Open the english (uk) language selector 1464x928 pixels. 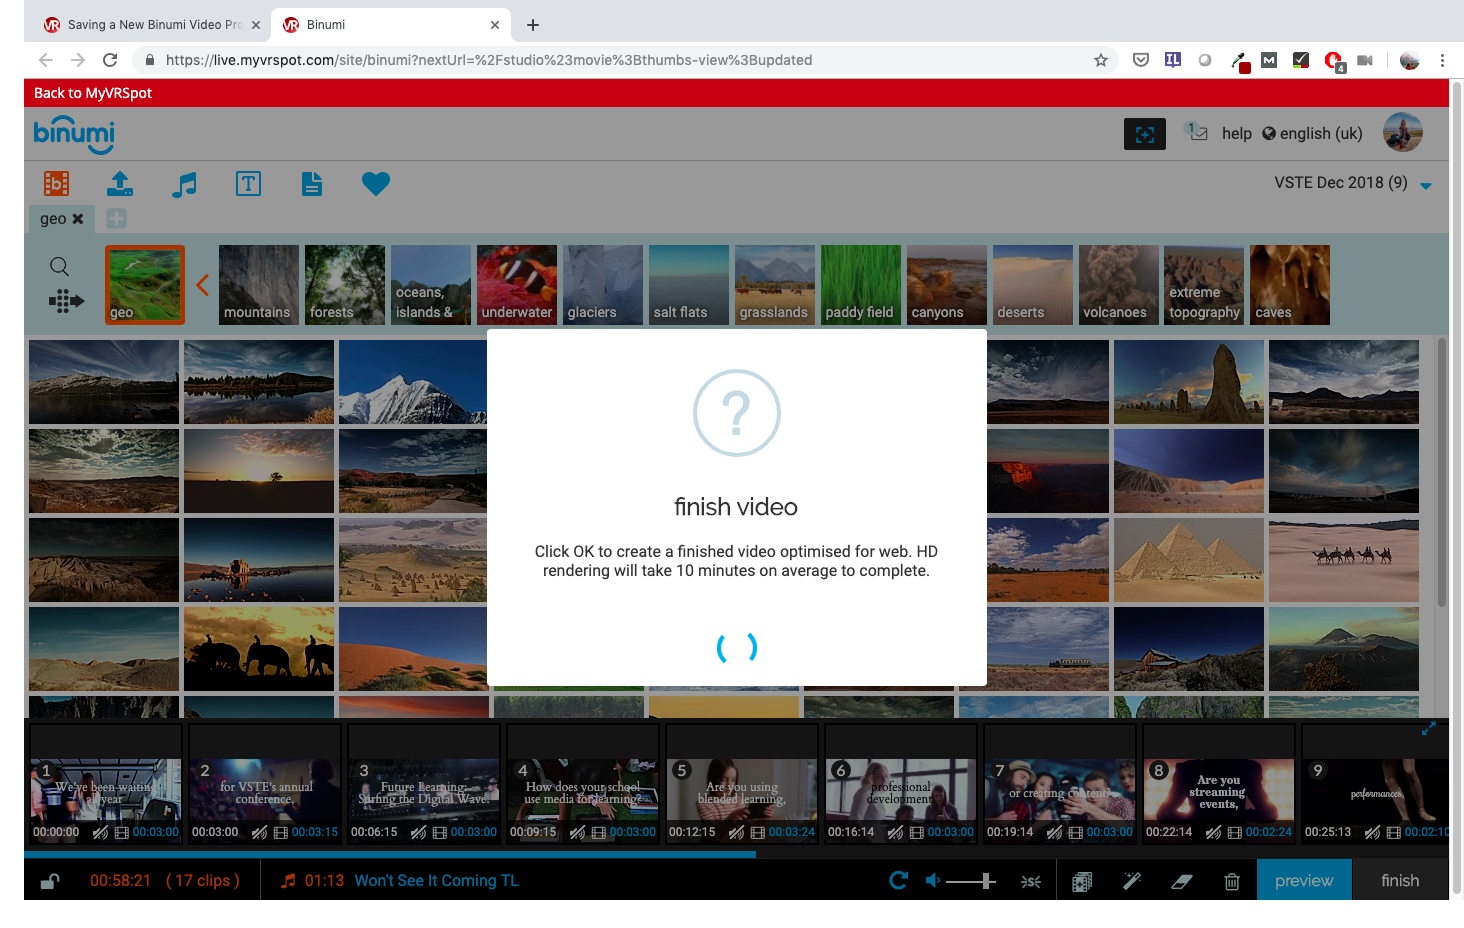click(1312, 134)
